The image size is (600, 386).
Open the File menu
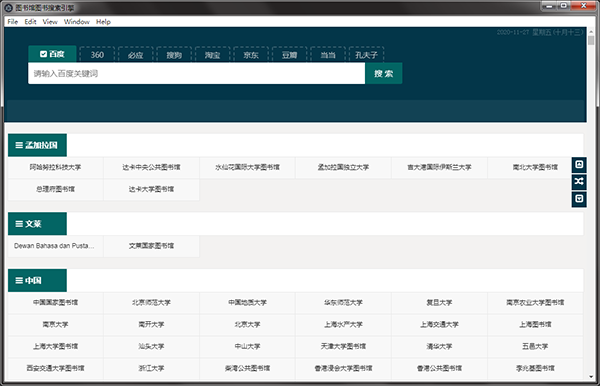[13, 21]
